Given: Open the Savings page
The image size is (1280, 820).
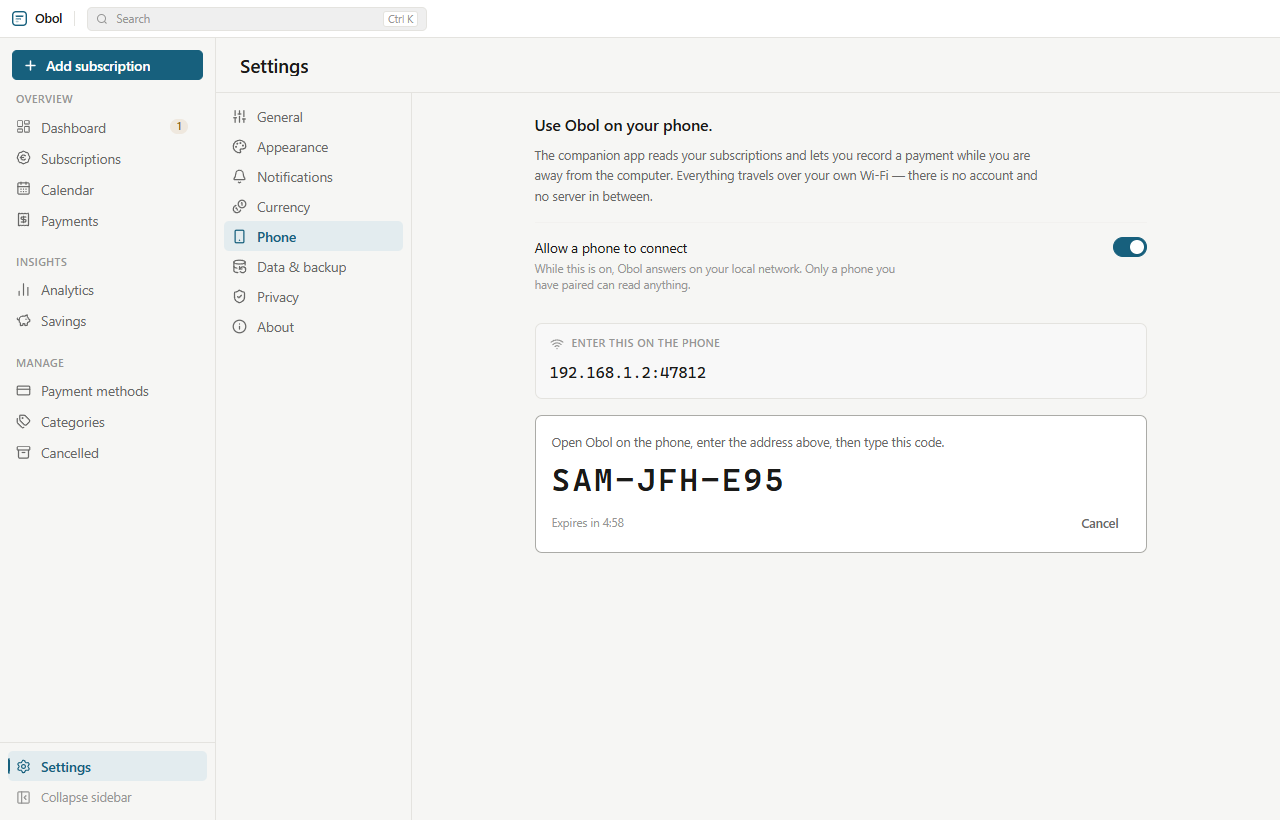Looking at the screenshot, I should [x=107, y=320].
